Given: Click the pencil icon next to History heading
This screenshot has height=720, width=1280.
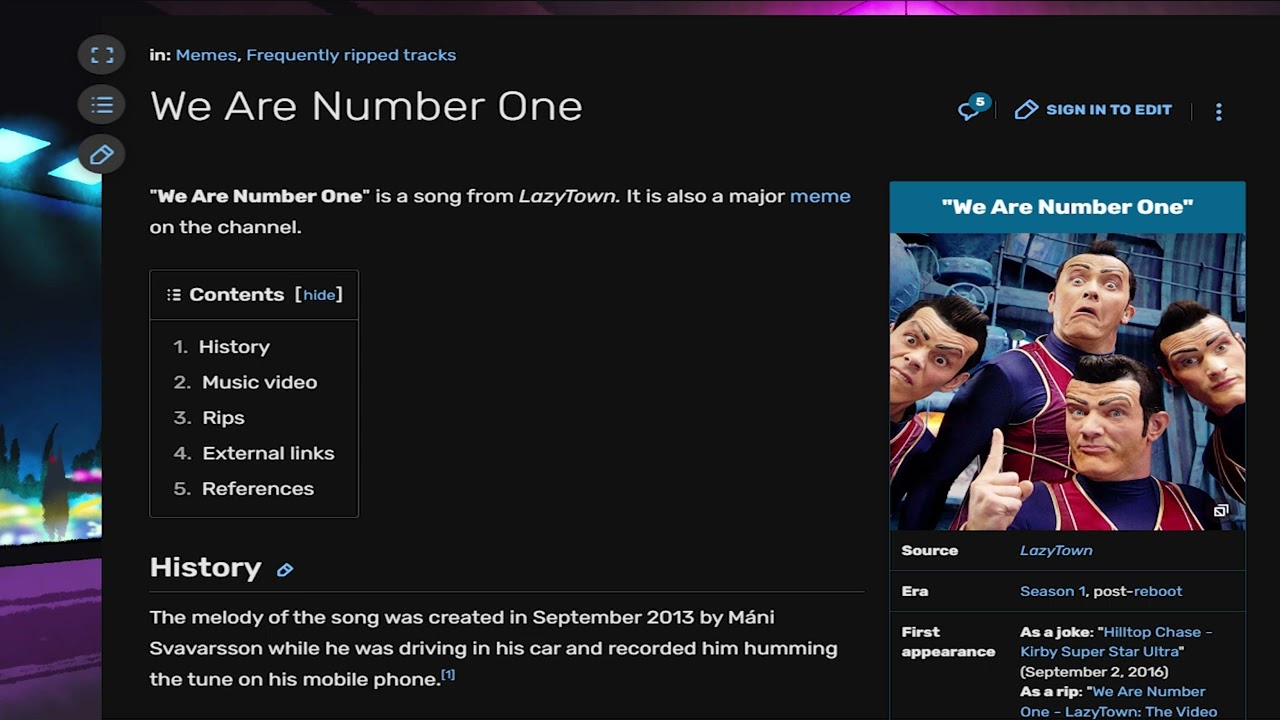Looking at the screenshot, I should 285,570.
